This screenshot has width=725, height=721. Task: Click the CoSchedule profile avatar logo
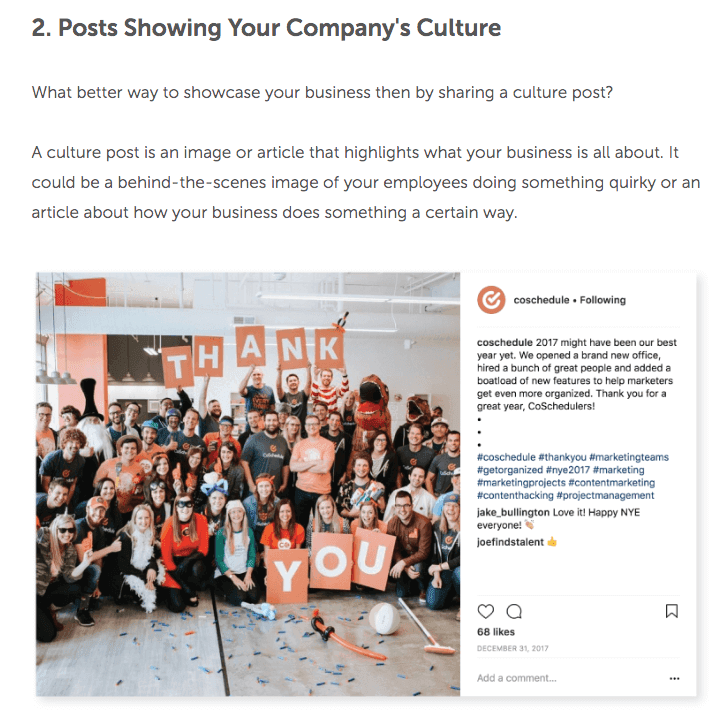491,299
